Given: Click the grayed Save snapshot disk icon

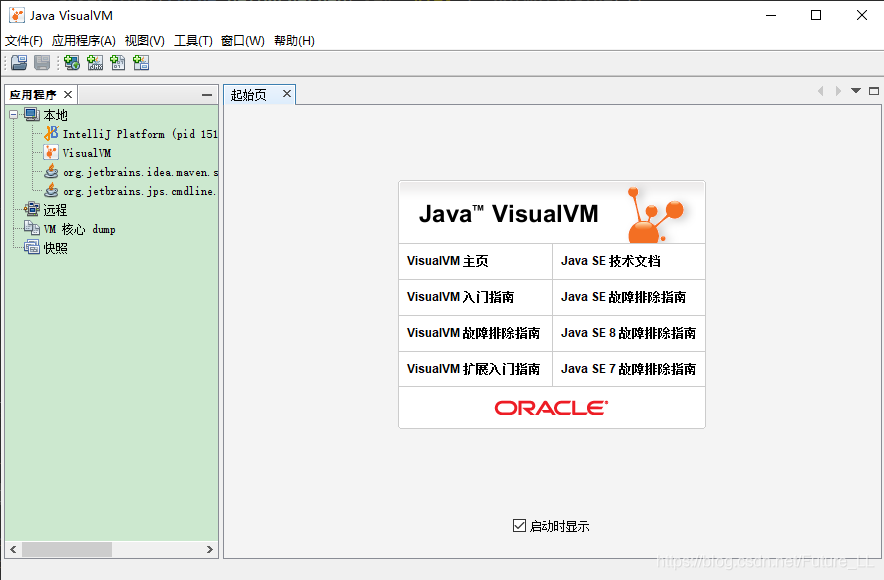Looking at the screenshot, I should (42, 63).
